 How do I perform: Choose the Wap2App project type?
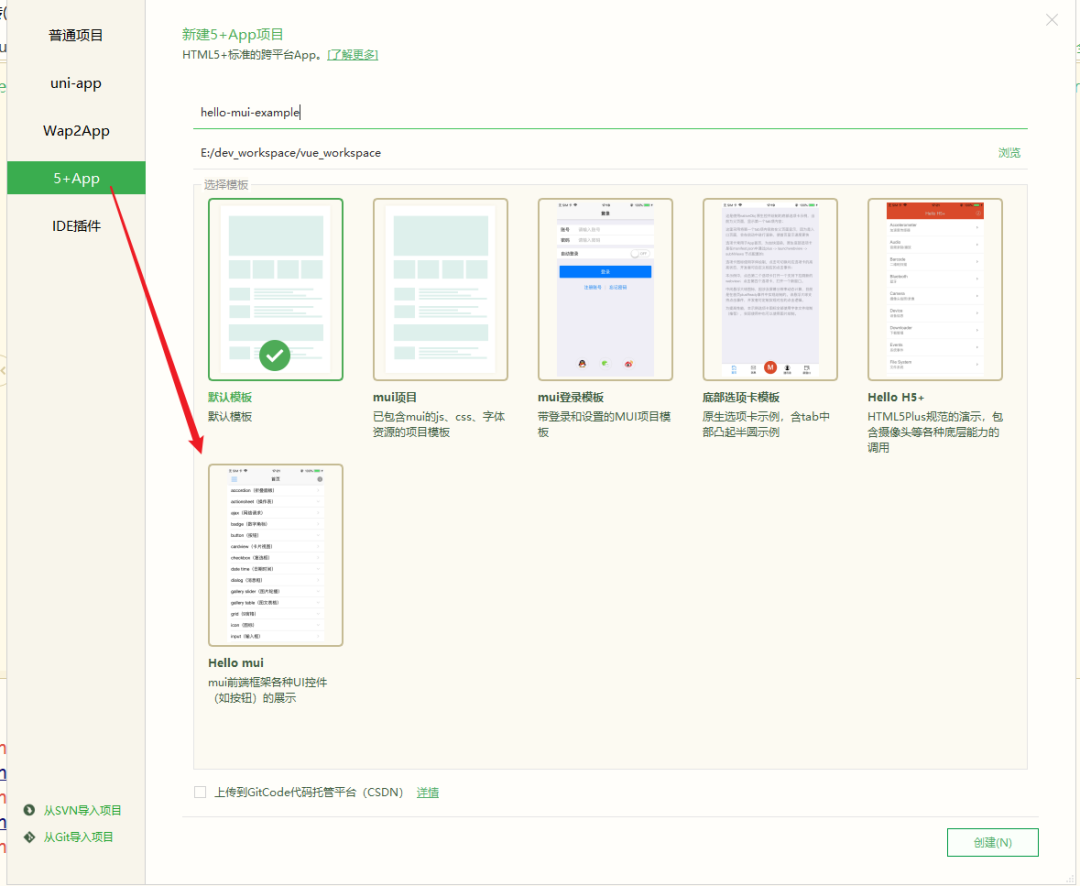pyautogui.click(x=76, y=130)
